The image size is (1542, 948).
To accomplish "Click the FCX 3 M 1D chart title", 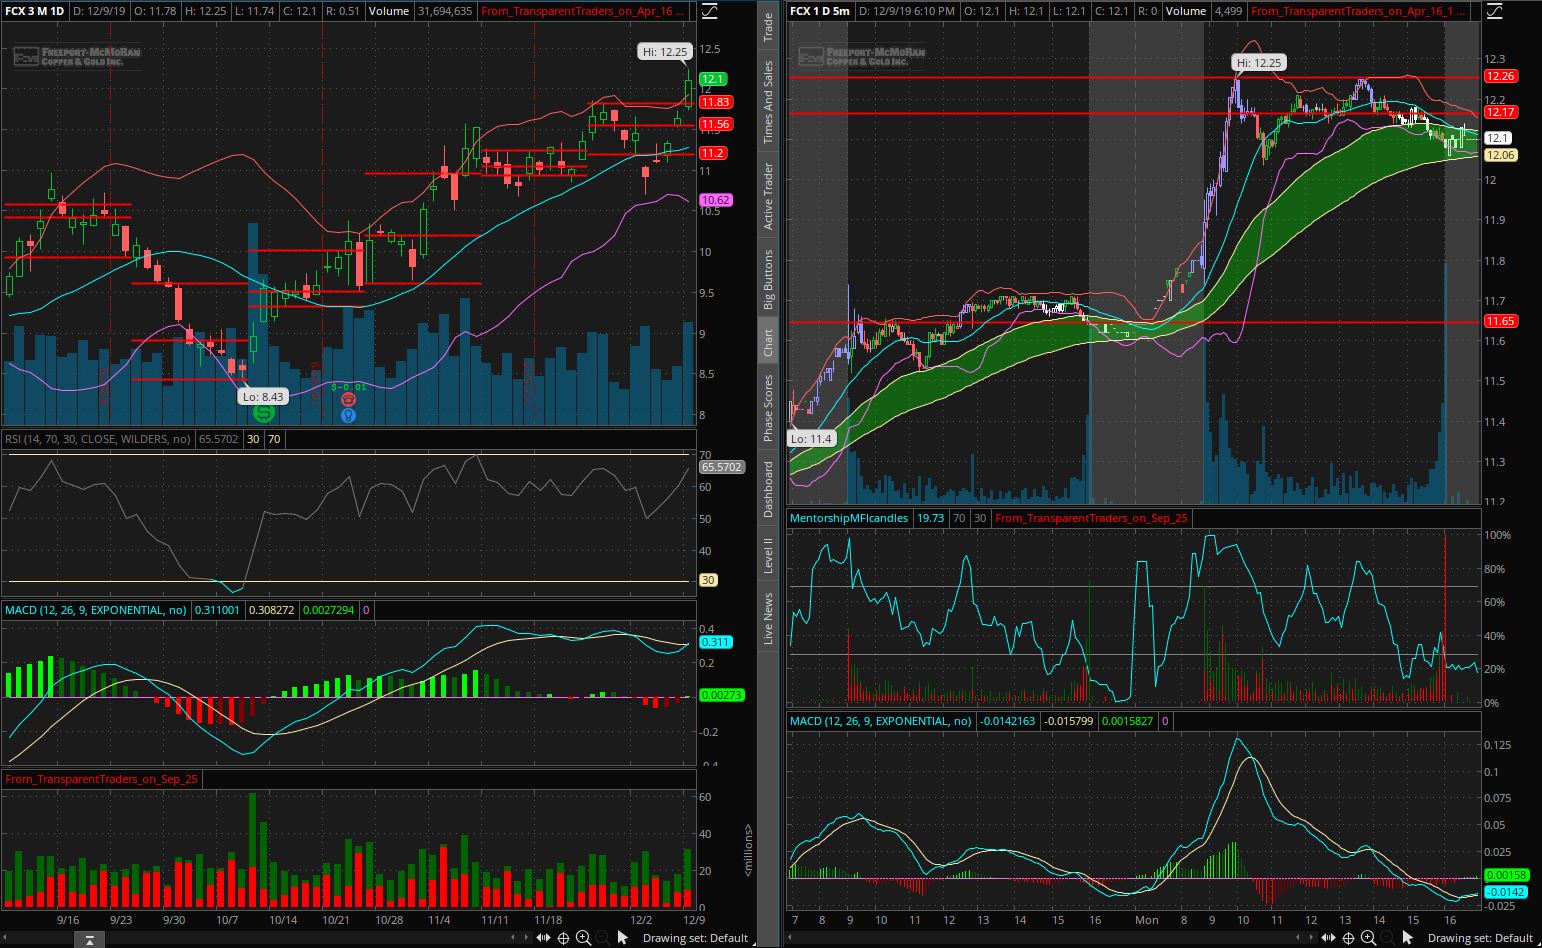I will click(x=35, y=11).
